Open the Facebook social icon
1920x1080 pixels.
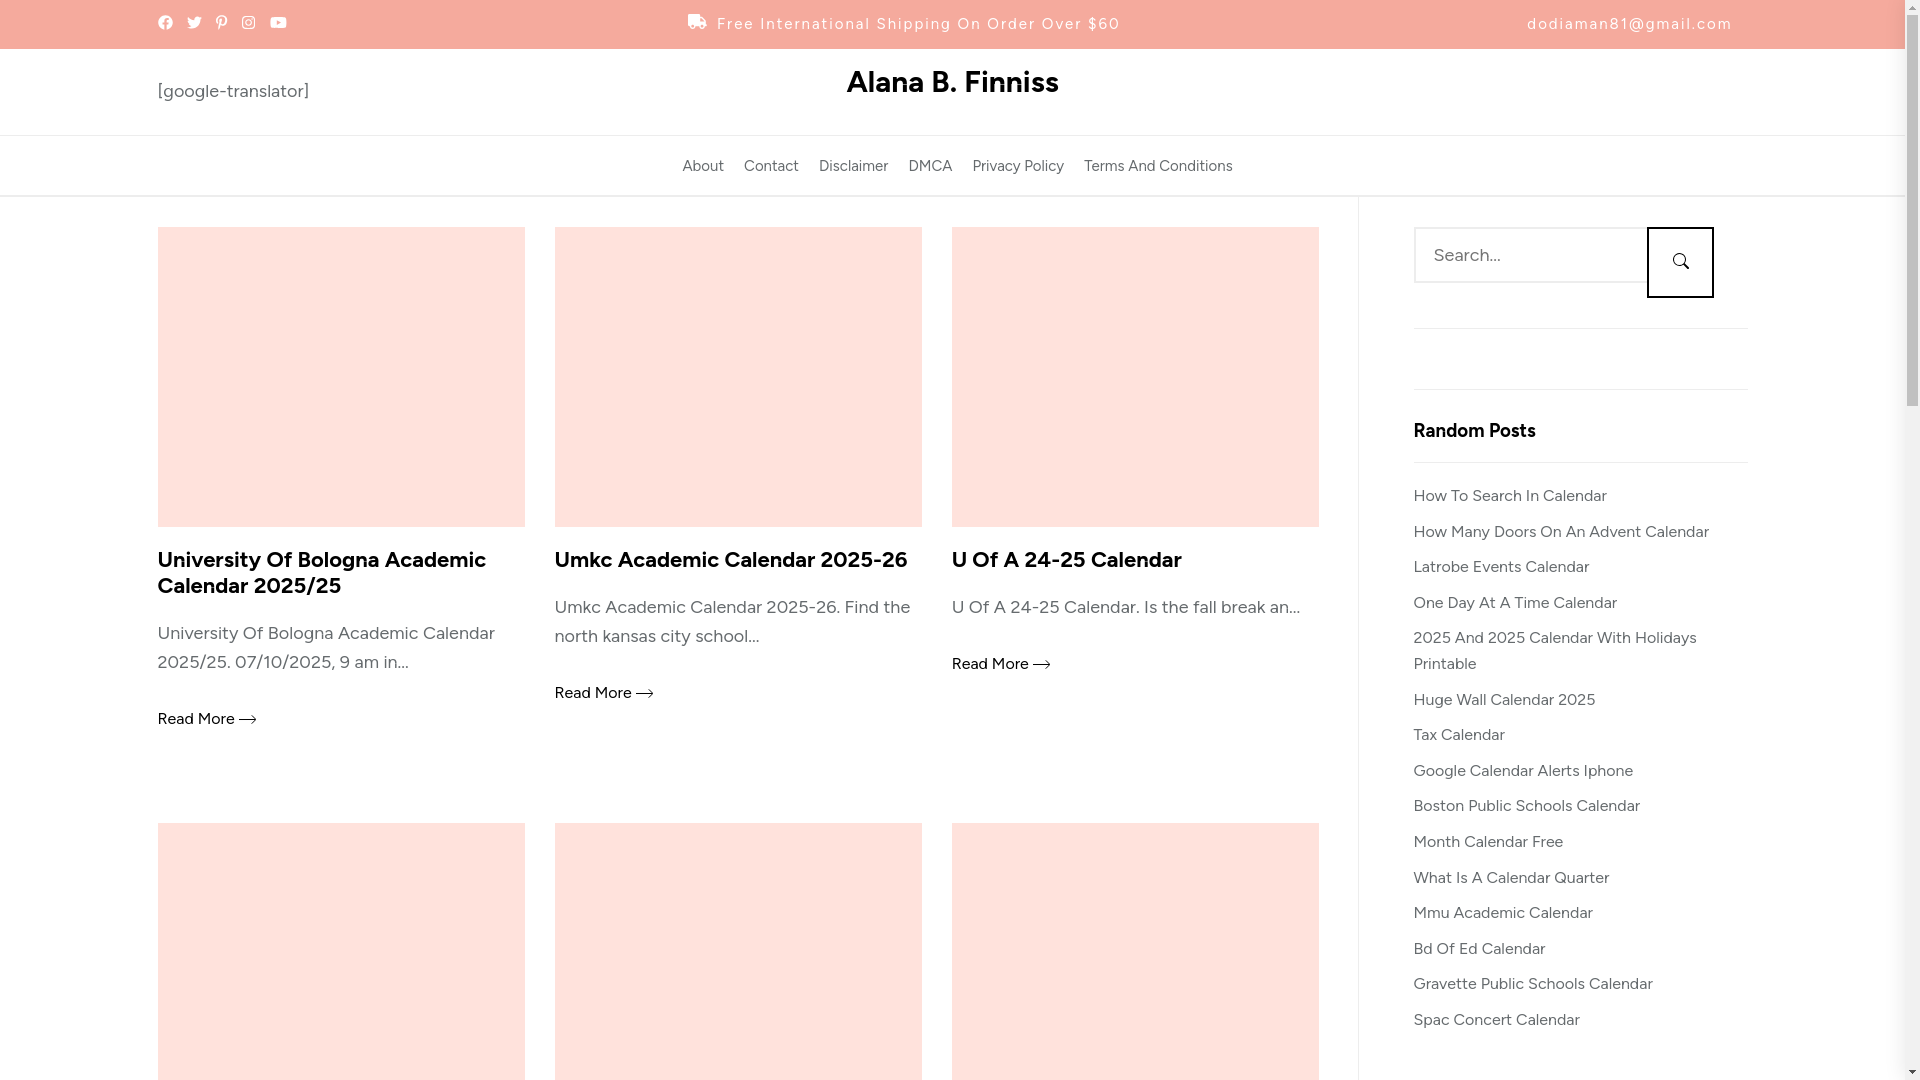tap(165, 23)
